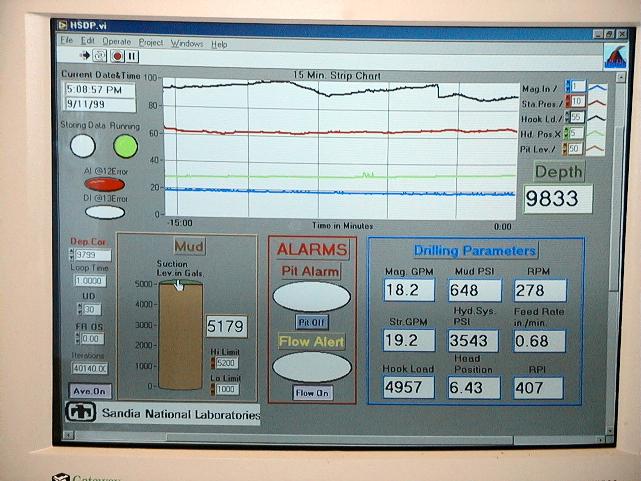Image resolution: width=641 pixels, height=481 pixels.
Task: Toggle the Flow On button
Action: click(x=311, y=393)
